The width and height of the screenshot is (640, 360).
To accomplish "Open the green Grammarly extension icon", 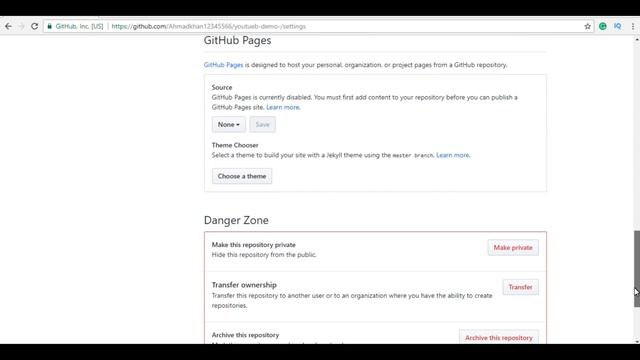I will (x=602, y=26).
